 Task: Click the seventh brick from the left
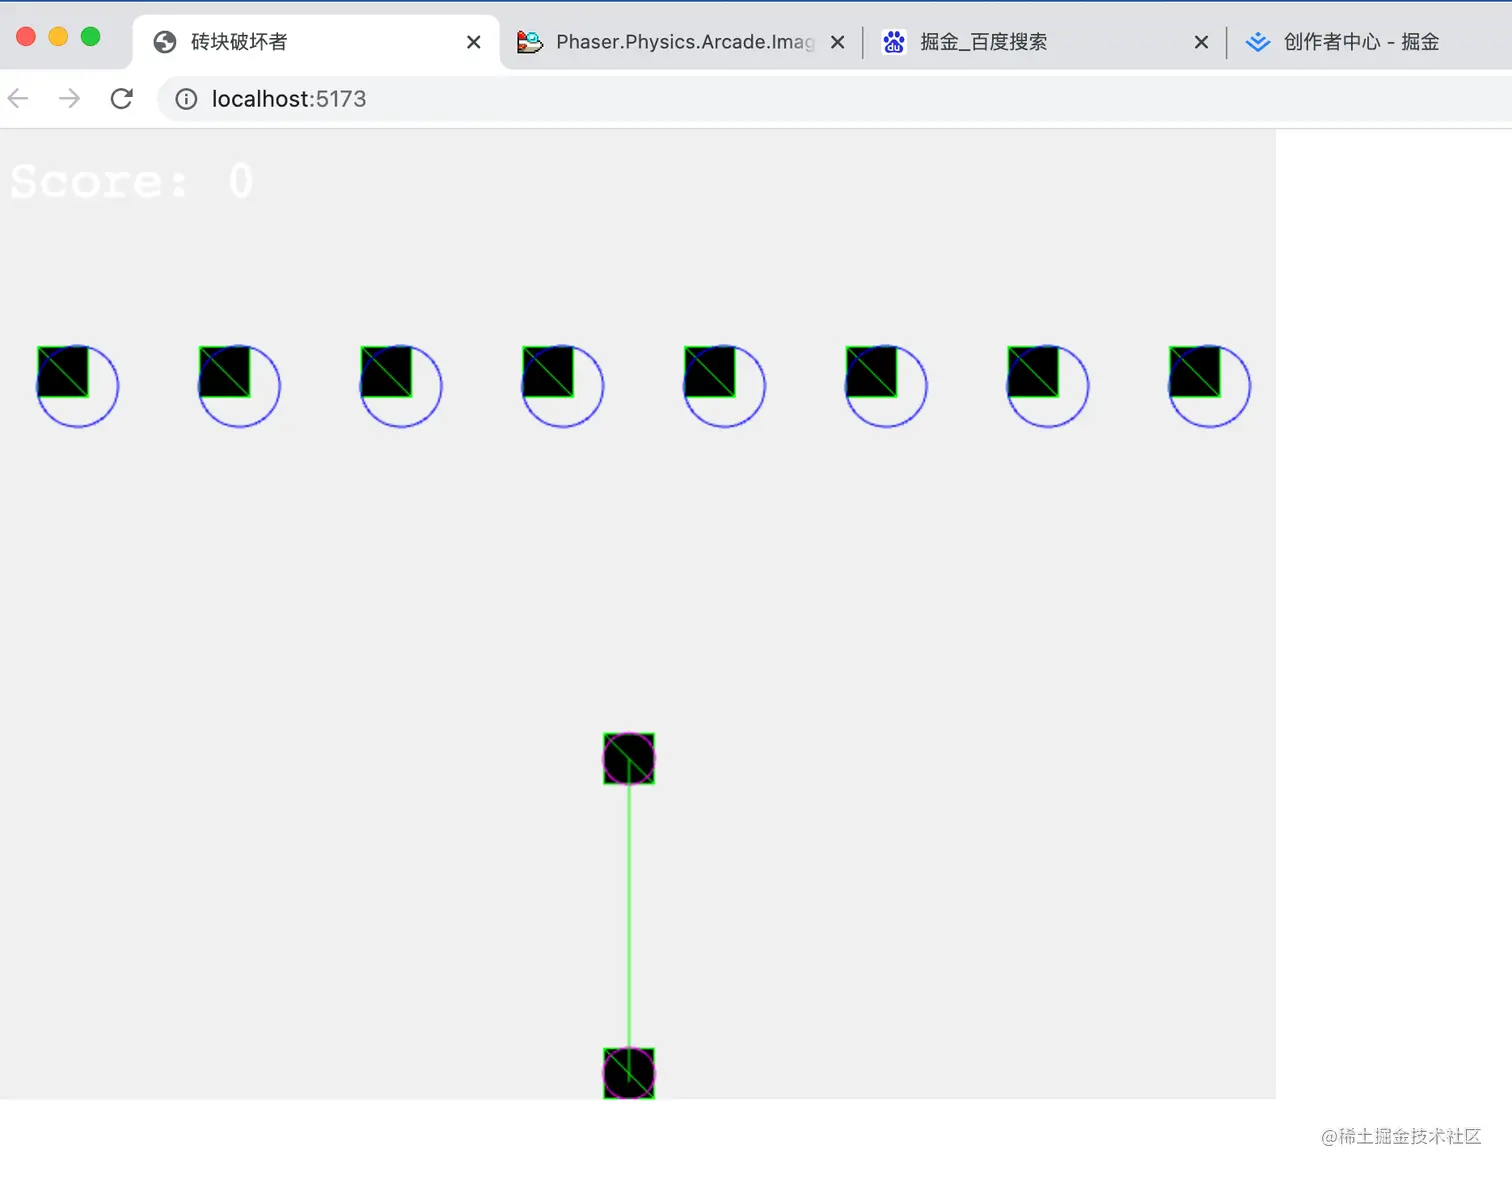click(x=1033, y=372)
